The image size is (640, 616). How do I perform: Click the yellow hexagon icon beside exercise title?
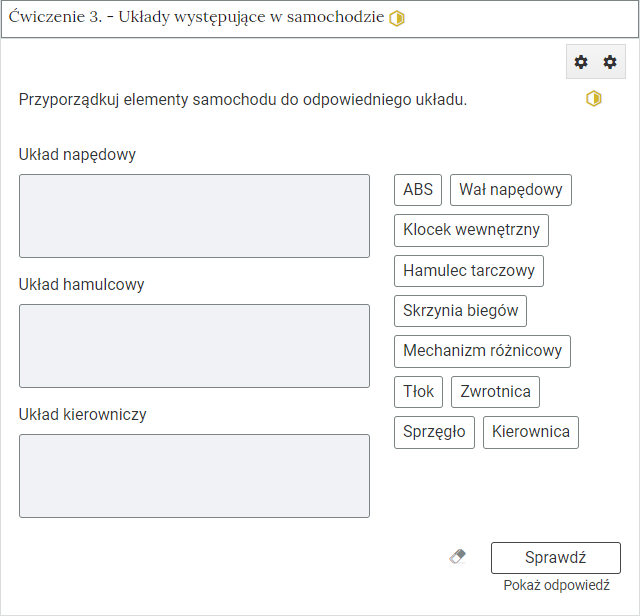tap(397, 18)
